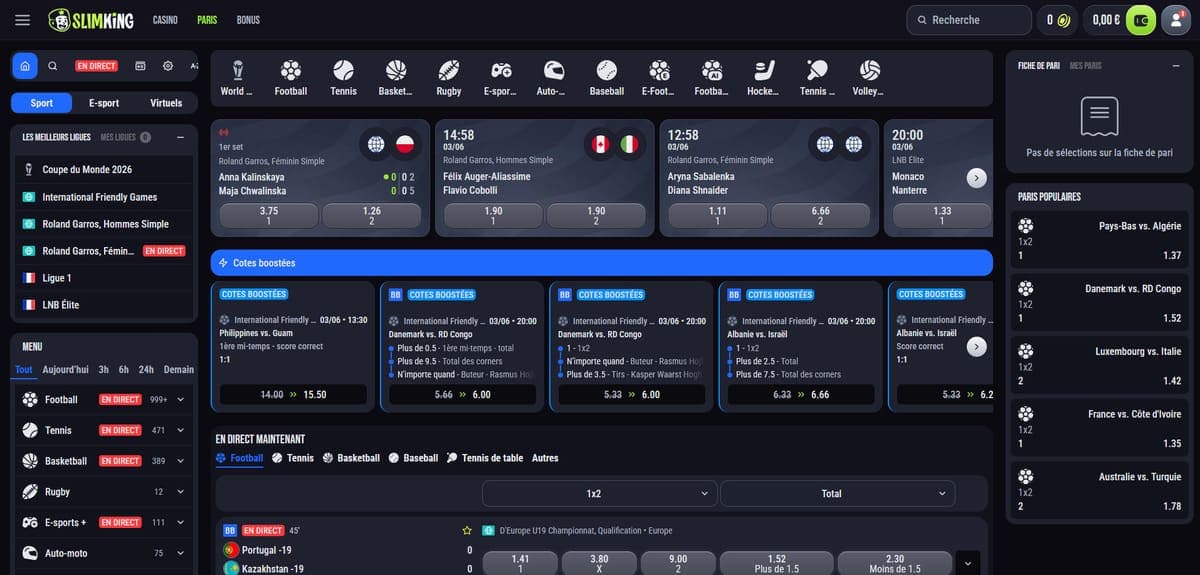Open the settings gear in sidebar toolbar

click(168, 66)
